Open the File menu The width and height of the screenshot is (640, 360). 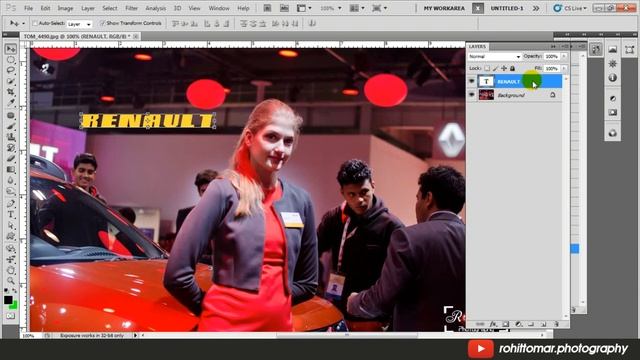28,8
